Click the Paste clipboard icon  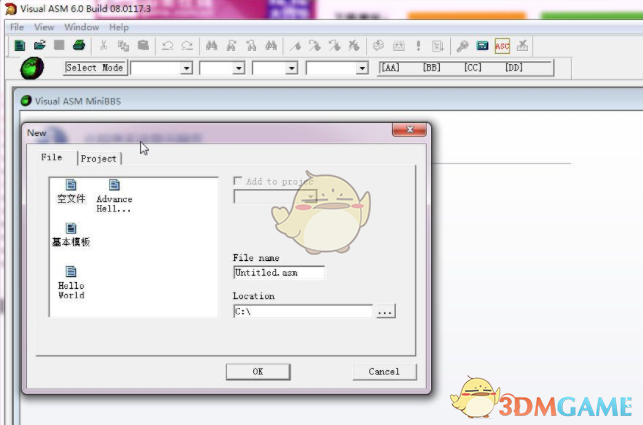tap(143, 45)
